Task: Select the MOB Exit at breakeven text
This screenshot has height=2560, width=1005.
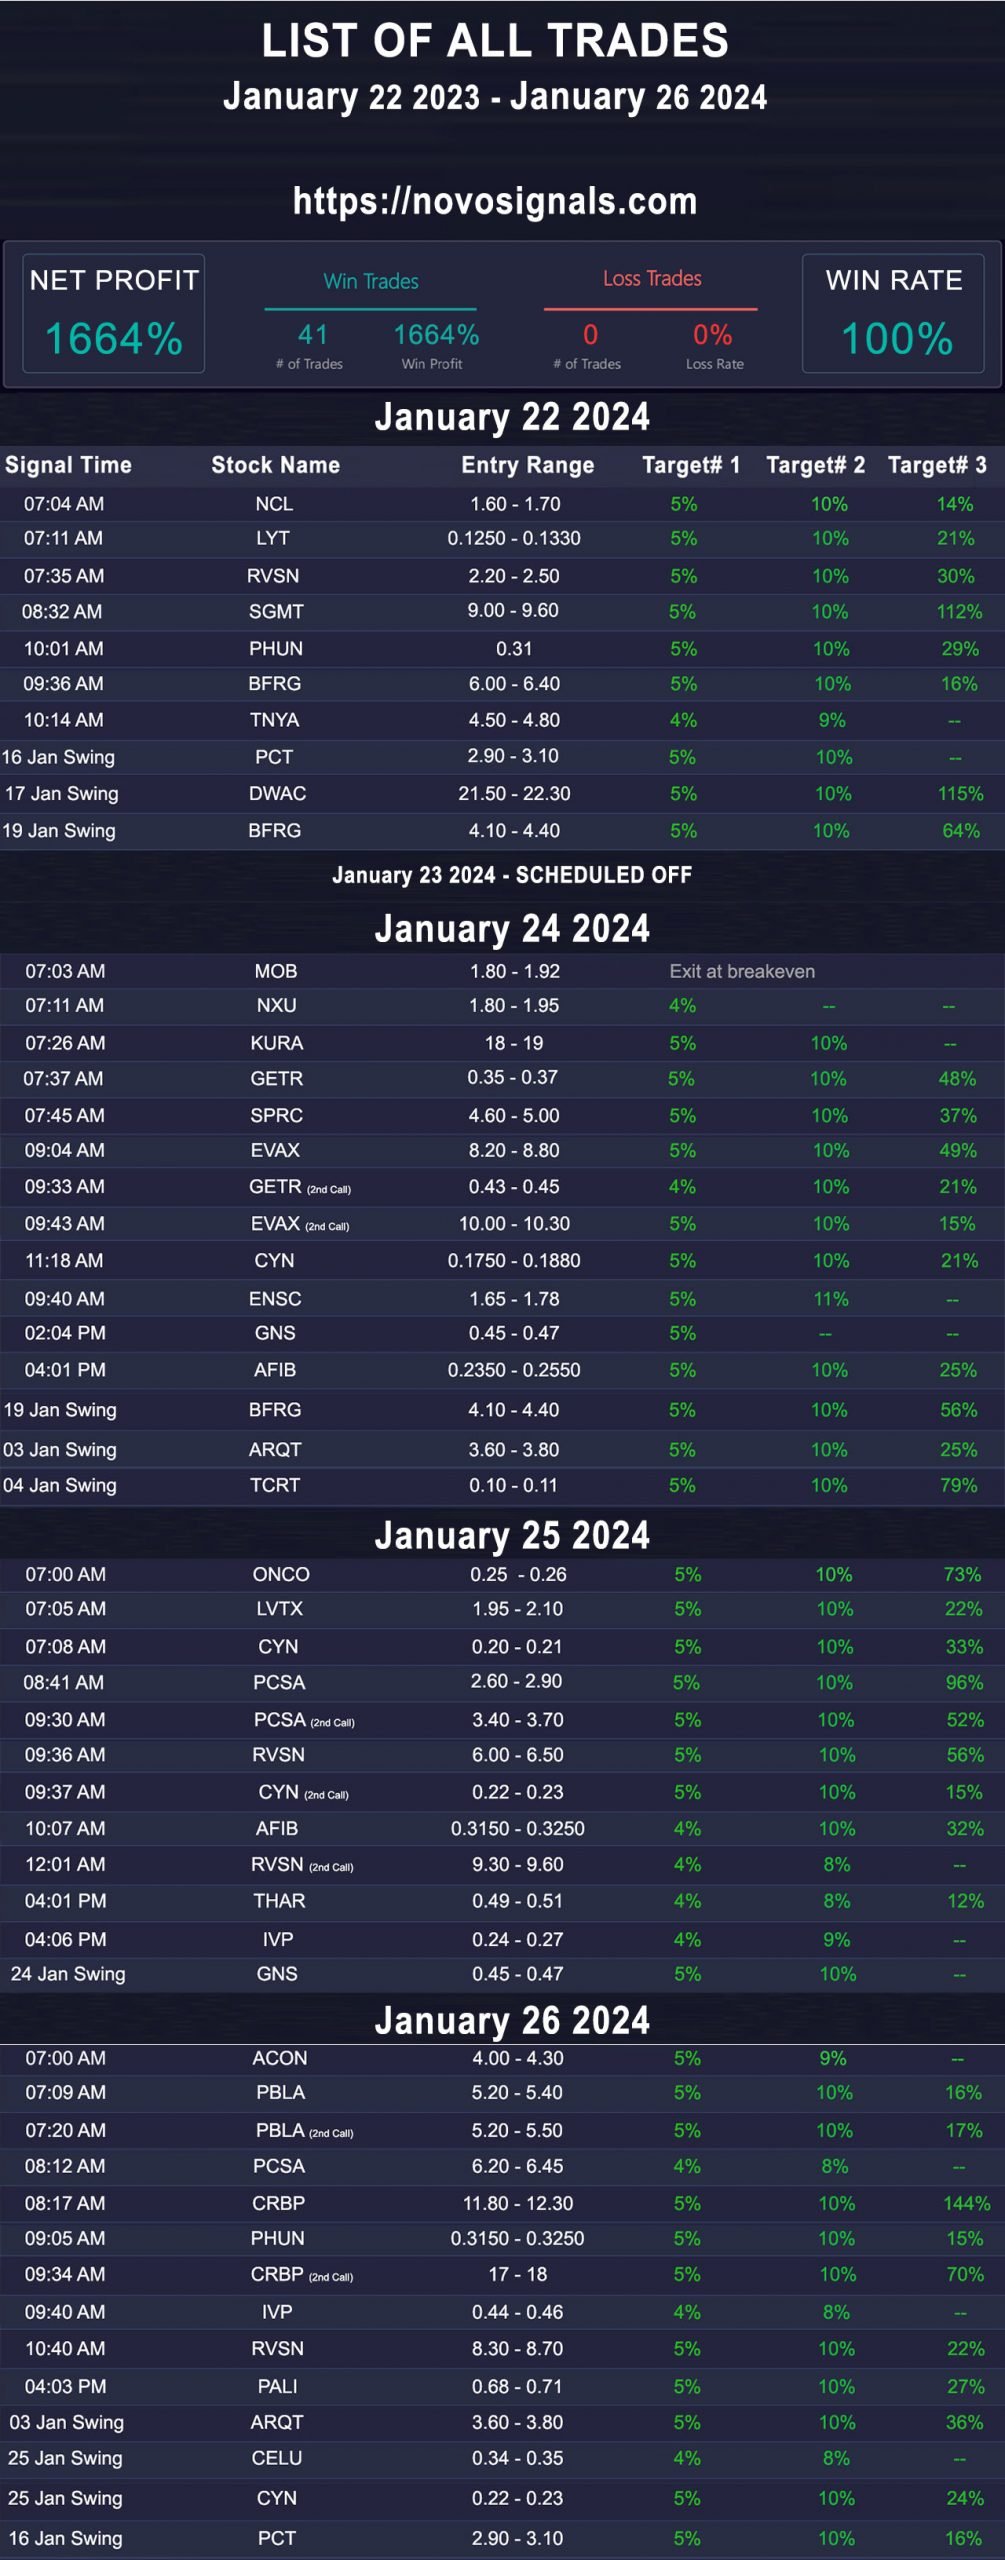Action: coord(742,971)
